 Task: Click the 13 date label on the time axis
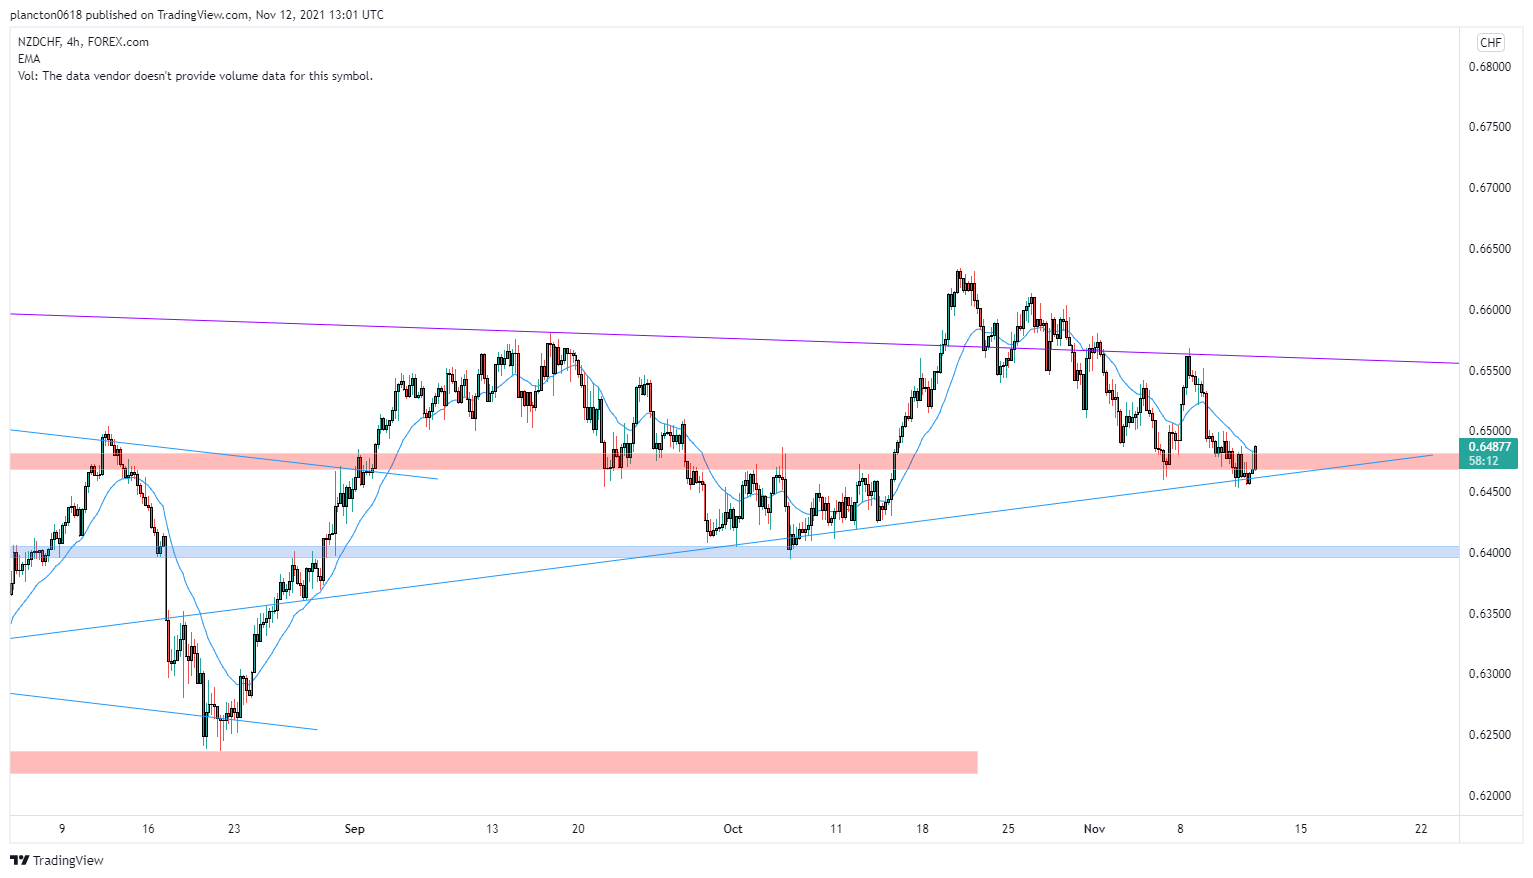492,829
